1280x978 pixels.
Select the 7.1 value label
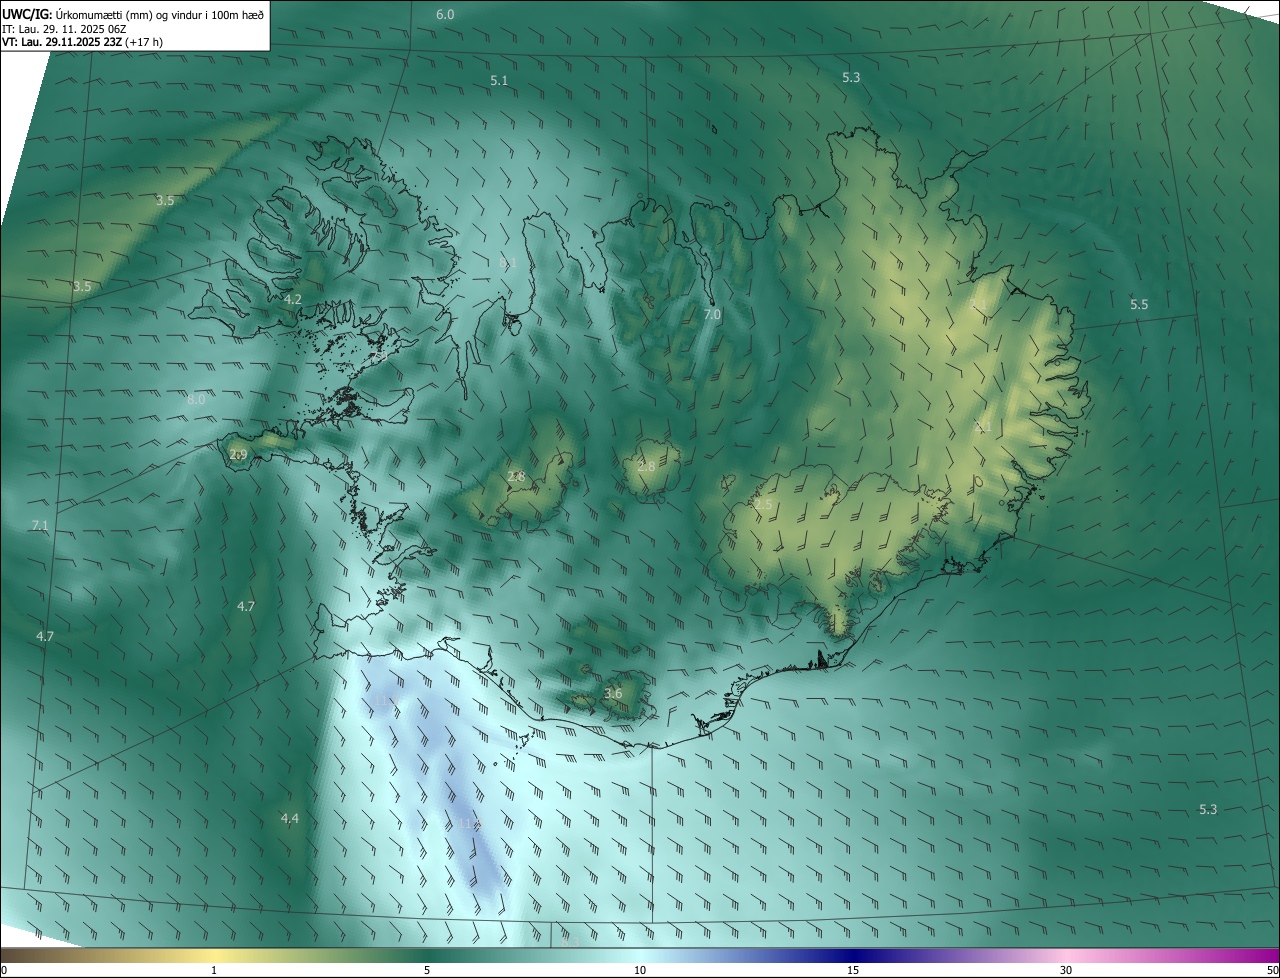coord(40,525)
